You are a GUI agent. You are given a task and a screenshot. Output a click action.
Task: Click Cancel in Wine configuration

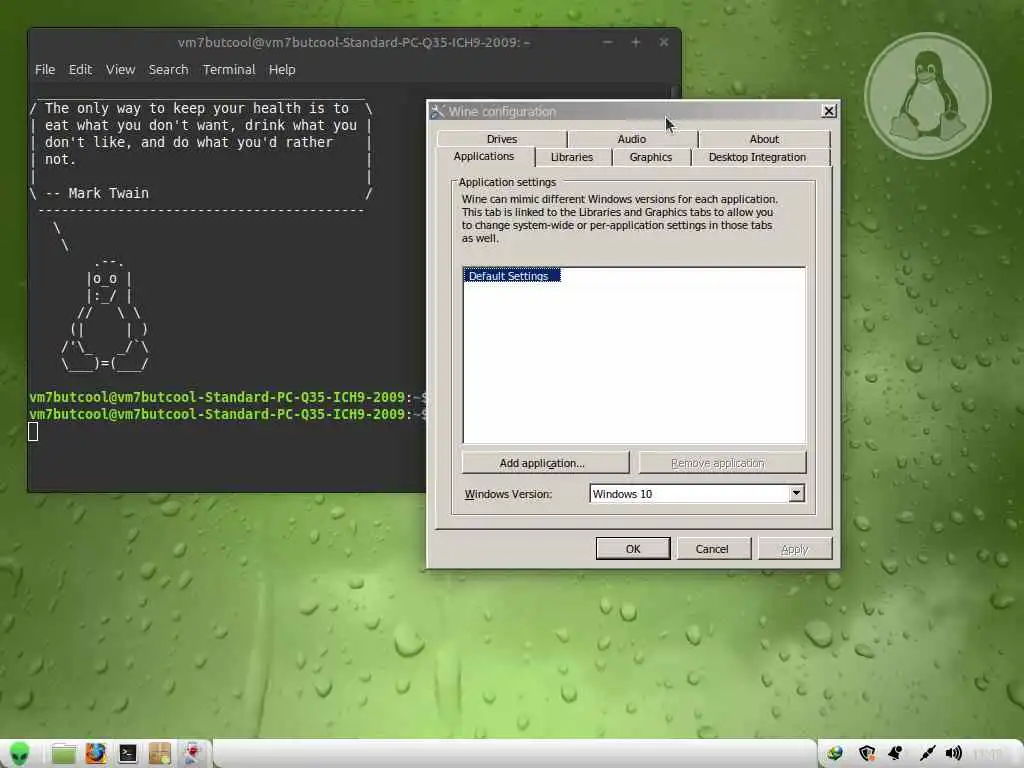[x=714, y=549]
